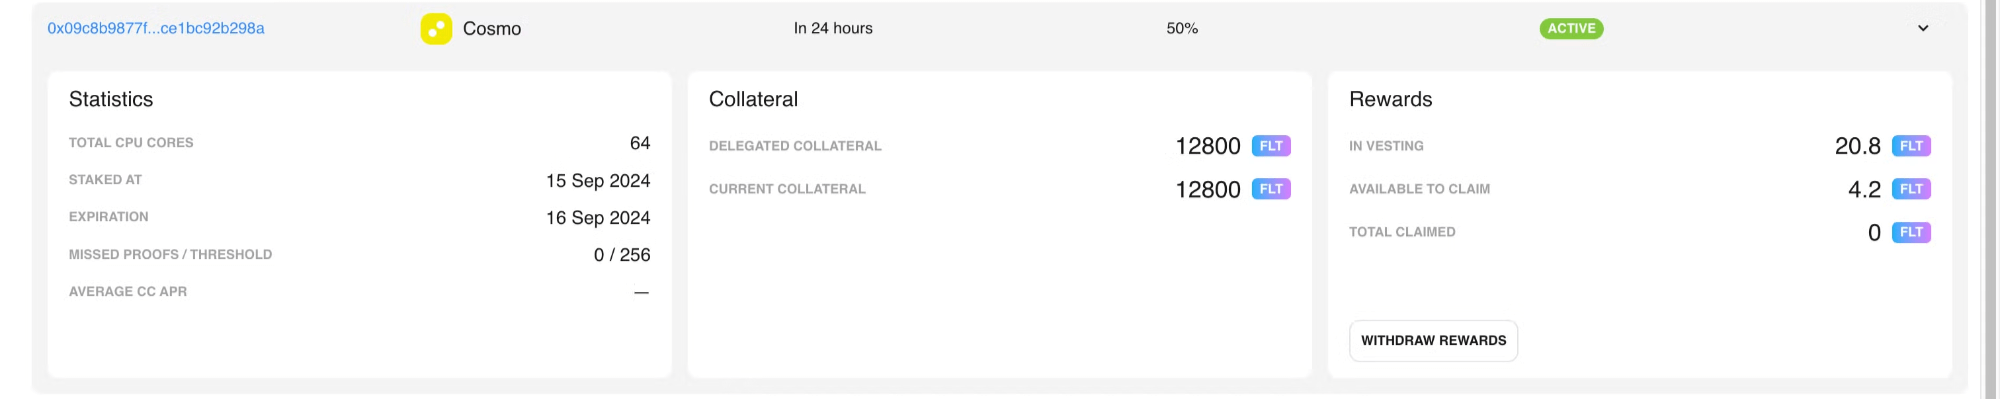The height and width of the screenshot is (399, 2000).
Task: Click FLT badge next to Delegated Collateral
Action: (1271, 146)
